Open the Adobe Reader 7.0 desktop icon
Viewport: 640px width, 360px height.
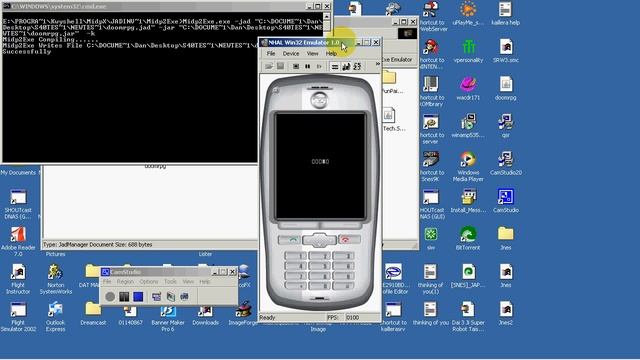[18, 242]
